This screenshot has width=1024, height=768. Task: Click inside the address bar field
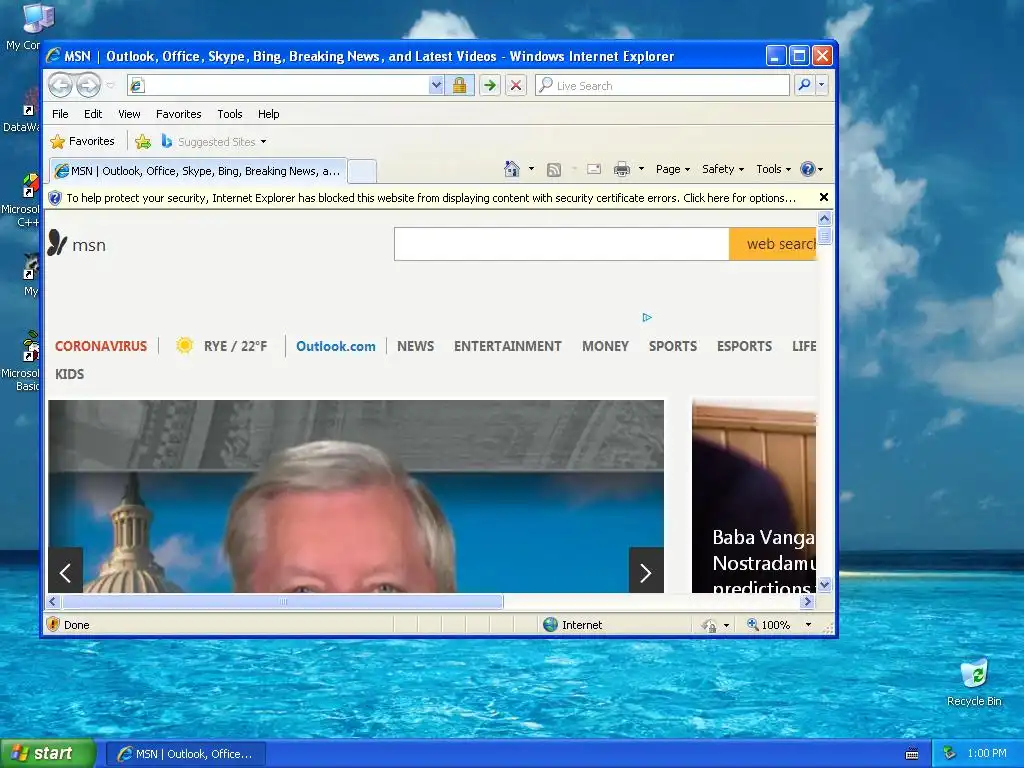279,85
